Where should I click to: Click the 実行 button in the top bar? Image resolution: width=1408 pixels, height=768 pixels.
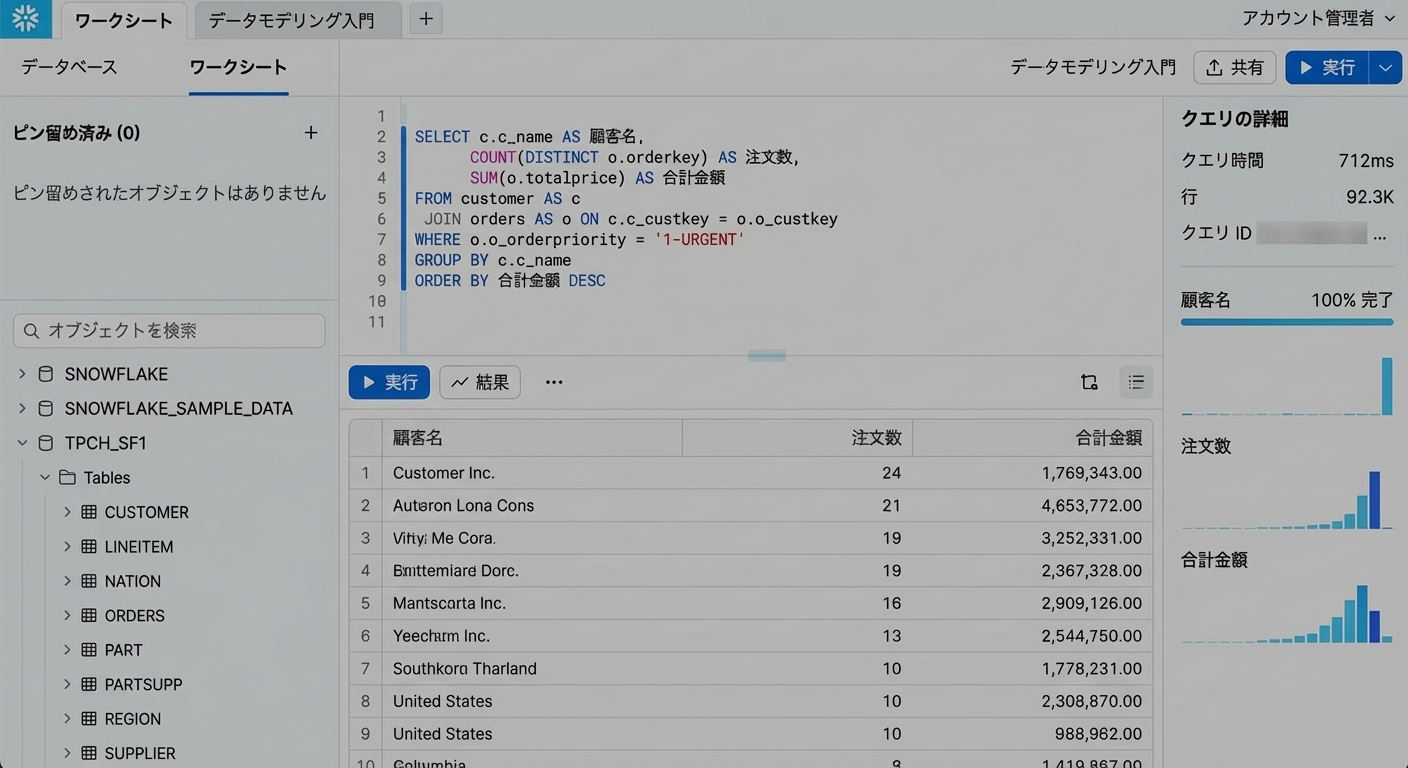[1327, 67]
